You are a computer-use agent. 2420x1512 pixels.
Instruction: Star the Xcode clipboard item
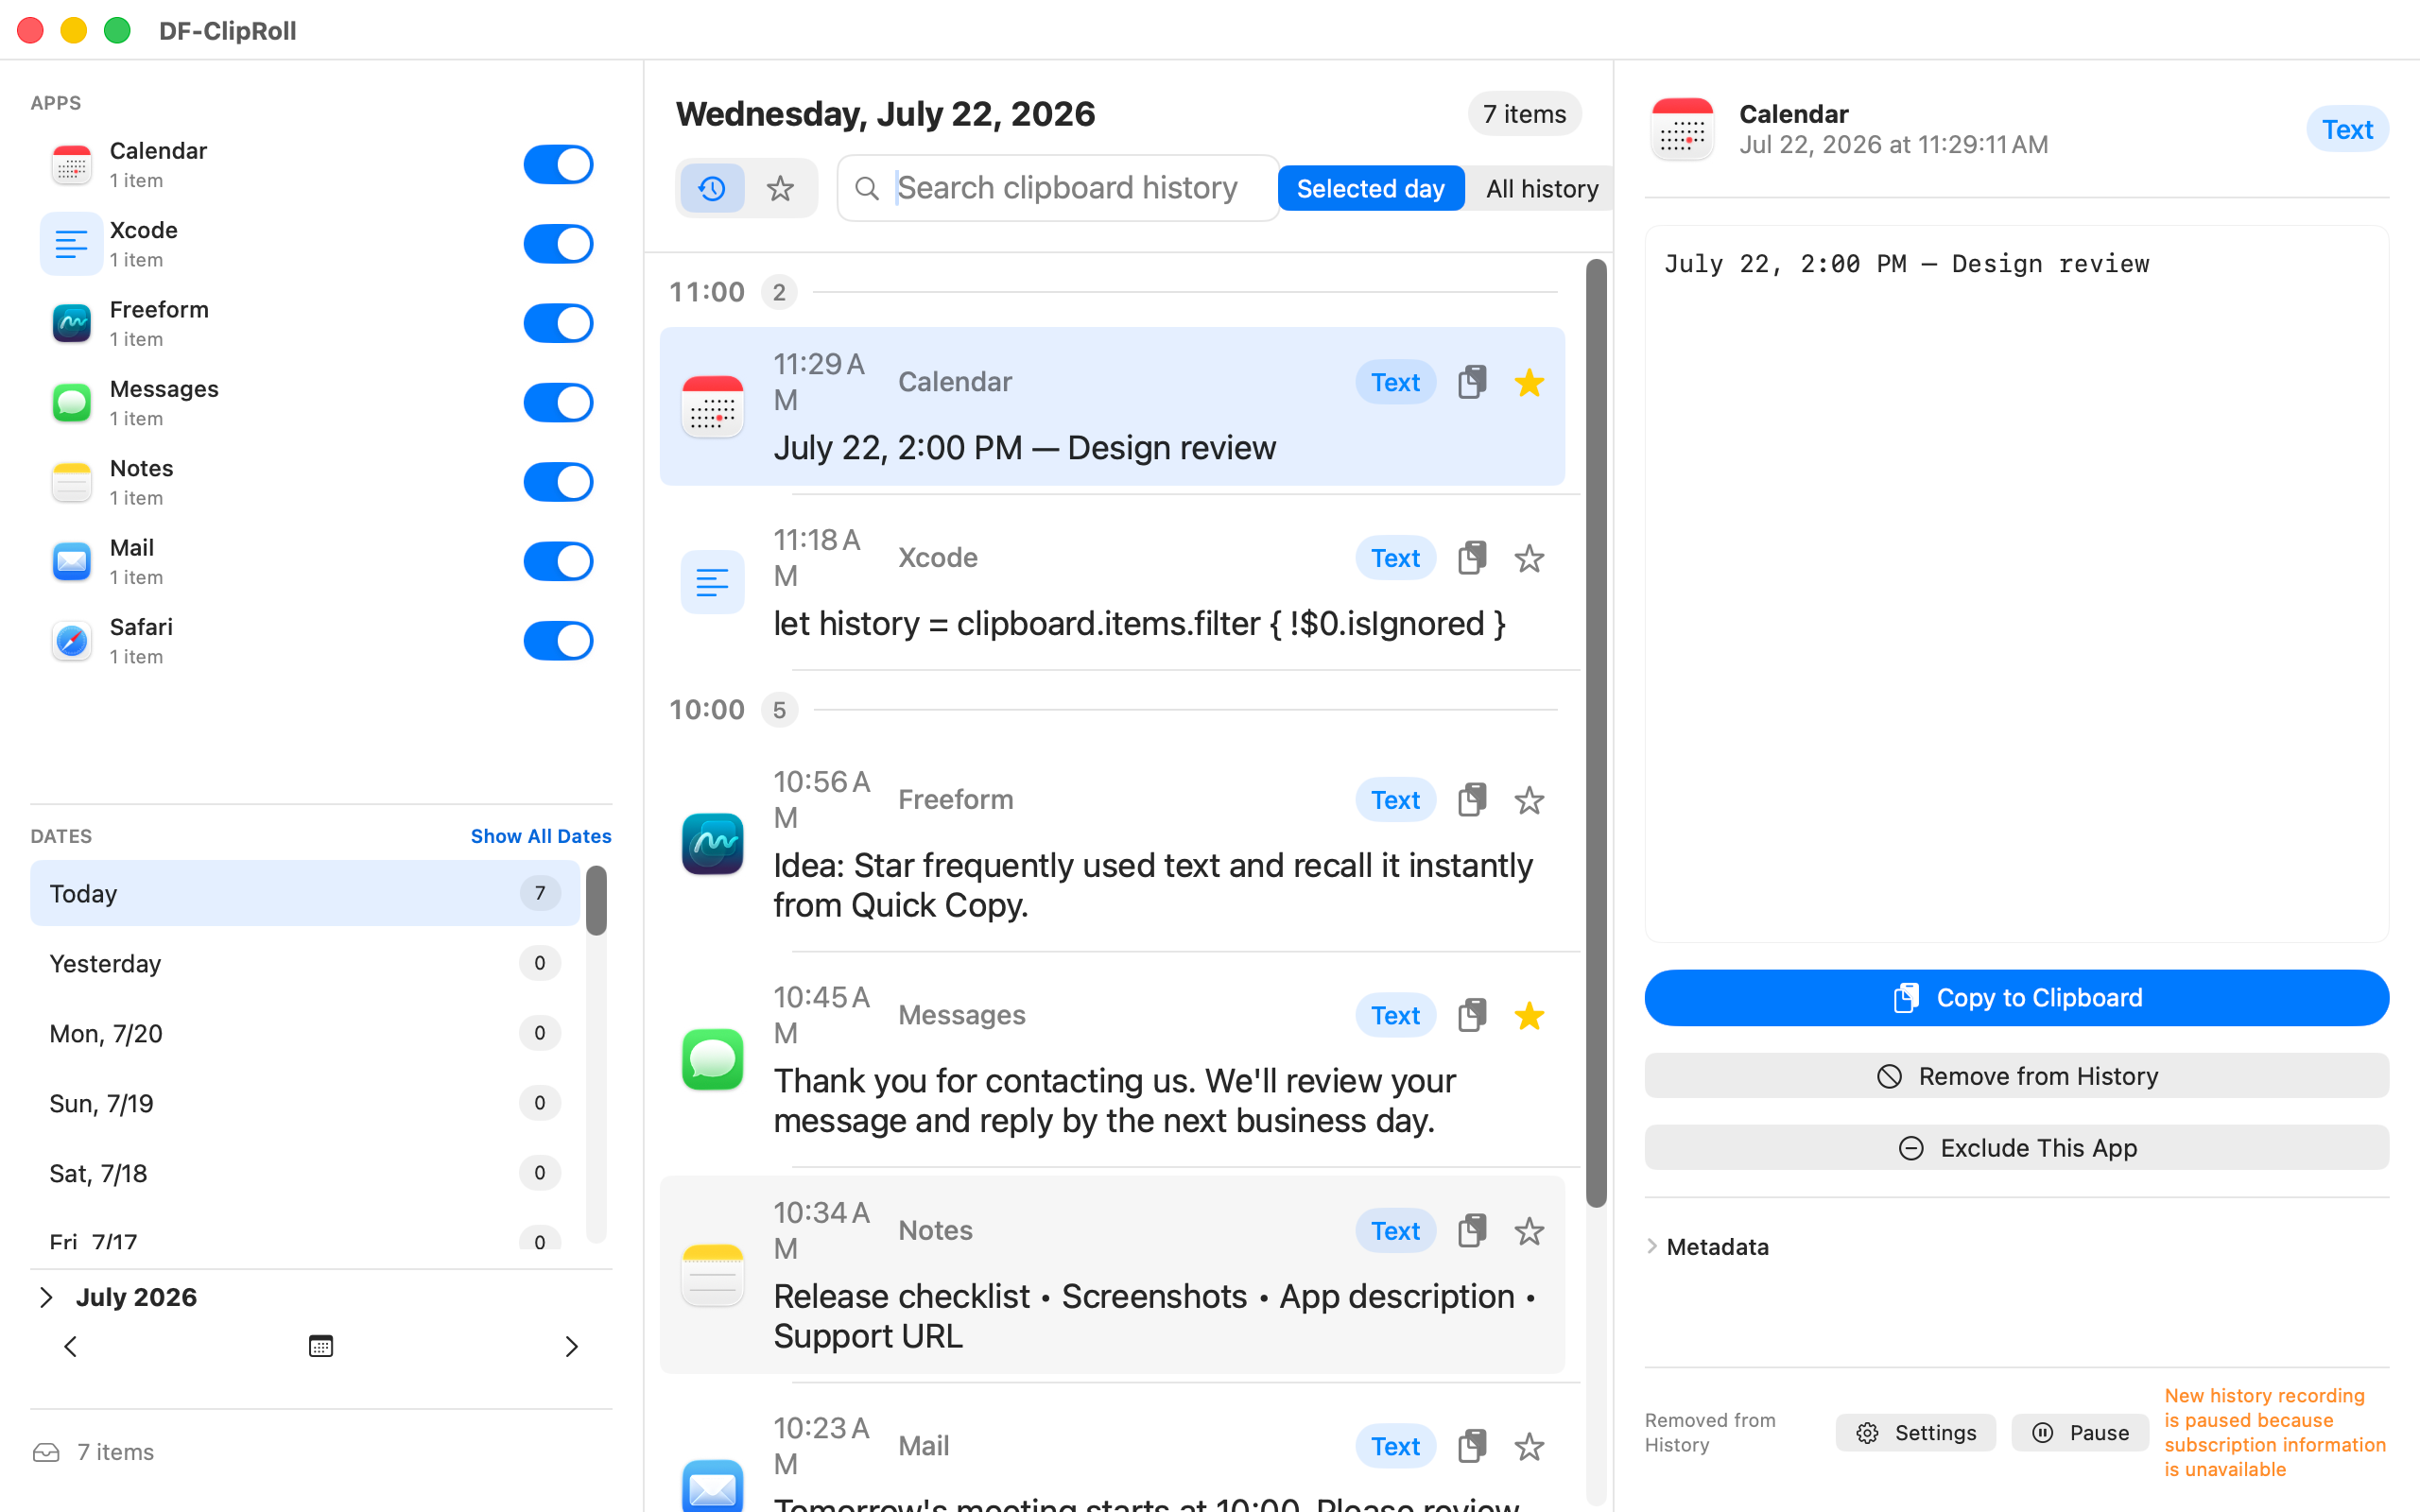coord(1529,558)
